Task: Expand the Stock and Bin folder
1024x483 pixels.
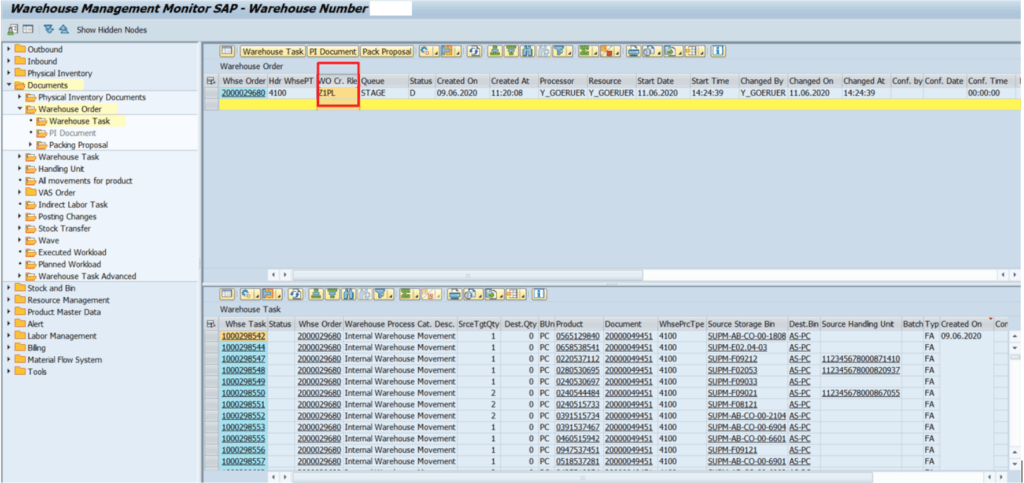Action: pyautogui.click(x=9, y=288)
